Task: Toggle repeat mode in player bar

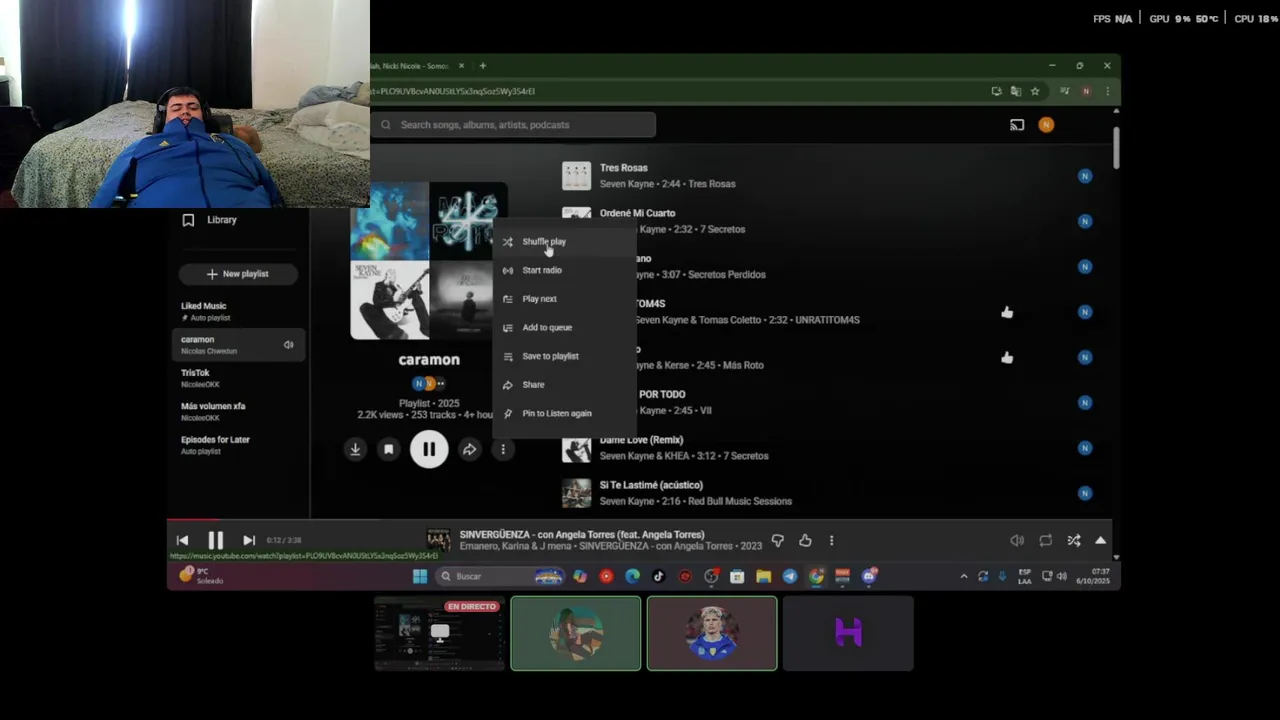Action: [1045, 541]
